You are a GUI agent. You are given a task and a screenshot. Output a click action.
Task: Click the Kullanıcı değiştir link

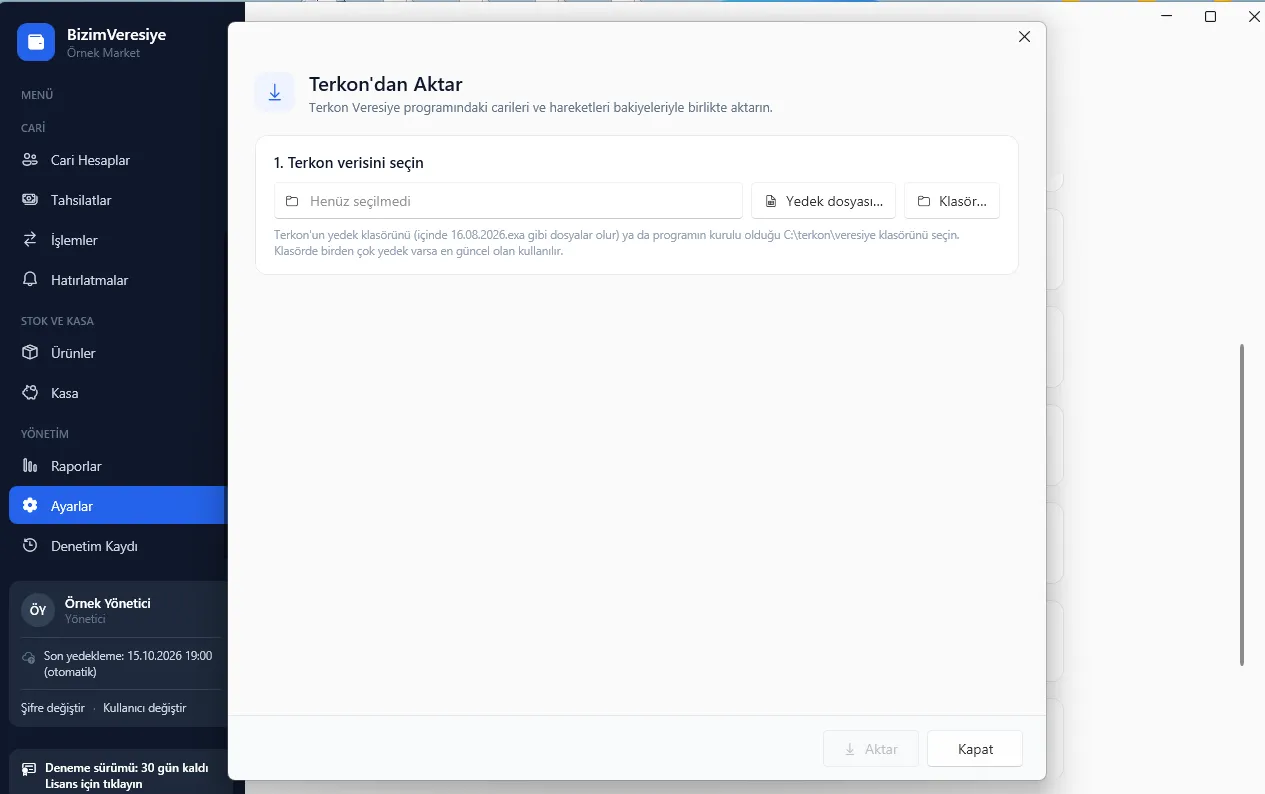(145, 708)
